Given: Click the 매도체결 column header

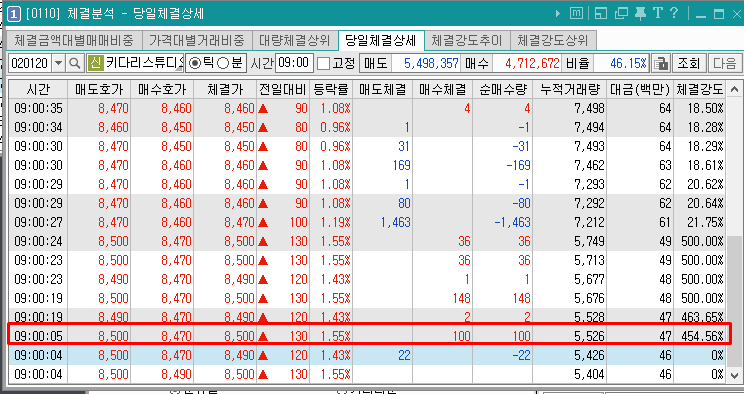Looking at the screenshot, I should coord(382,89).
